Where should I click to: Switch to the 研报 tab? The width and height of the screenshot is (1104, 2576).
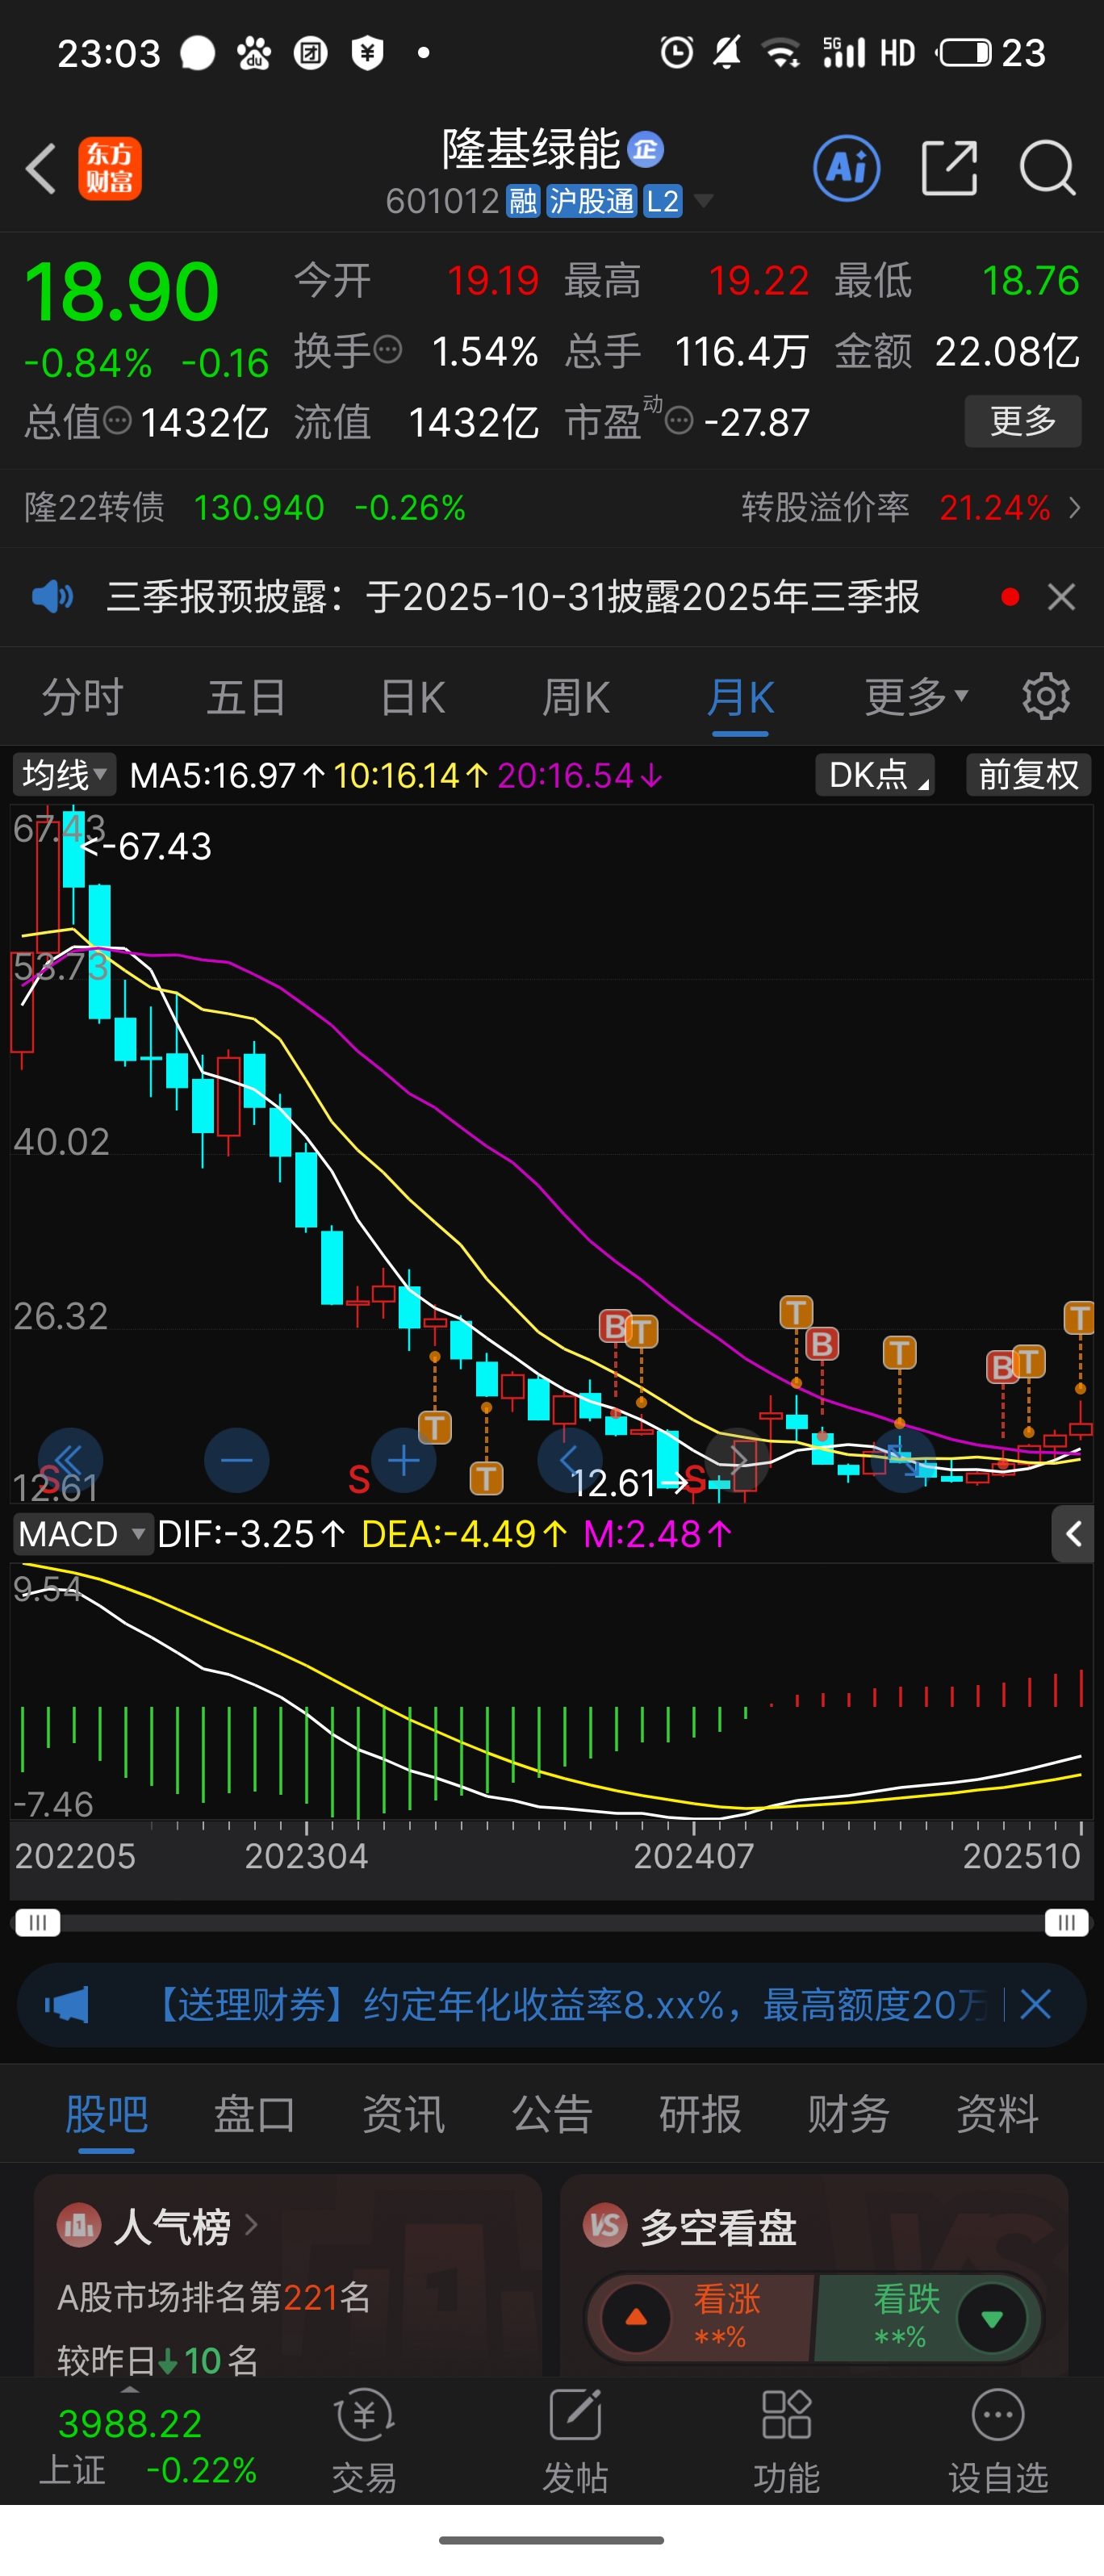(700, 2114)
